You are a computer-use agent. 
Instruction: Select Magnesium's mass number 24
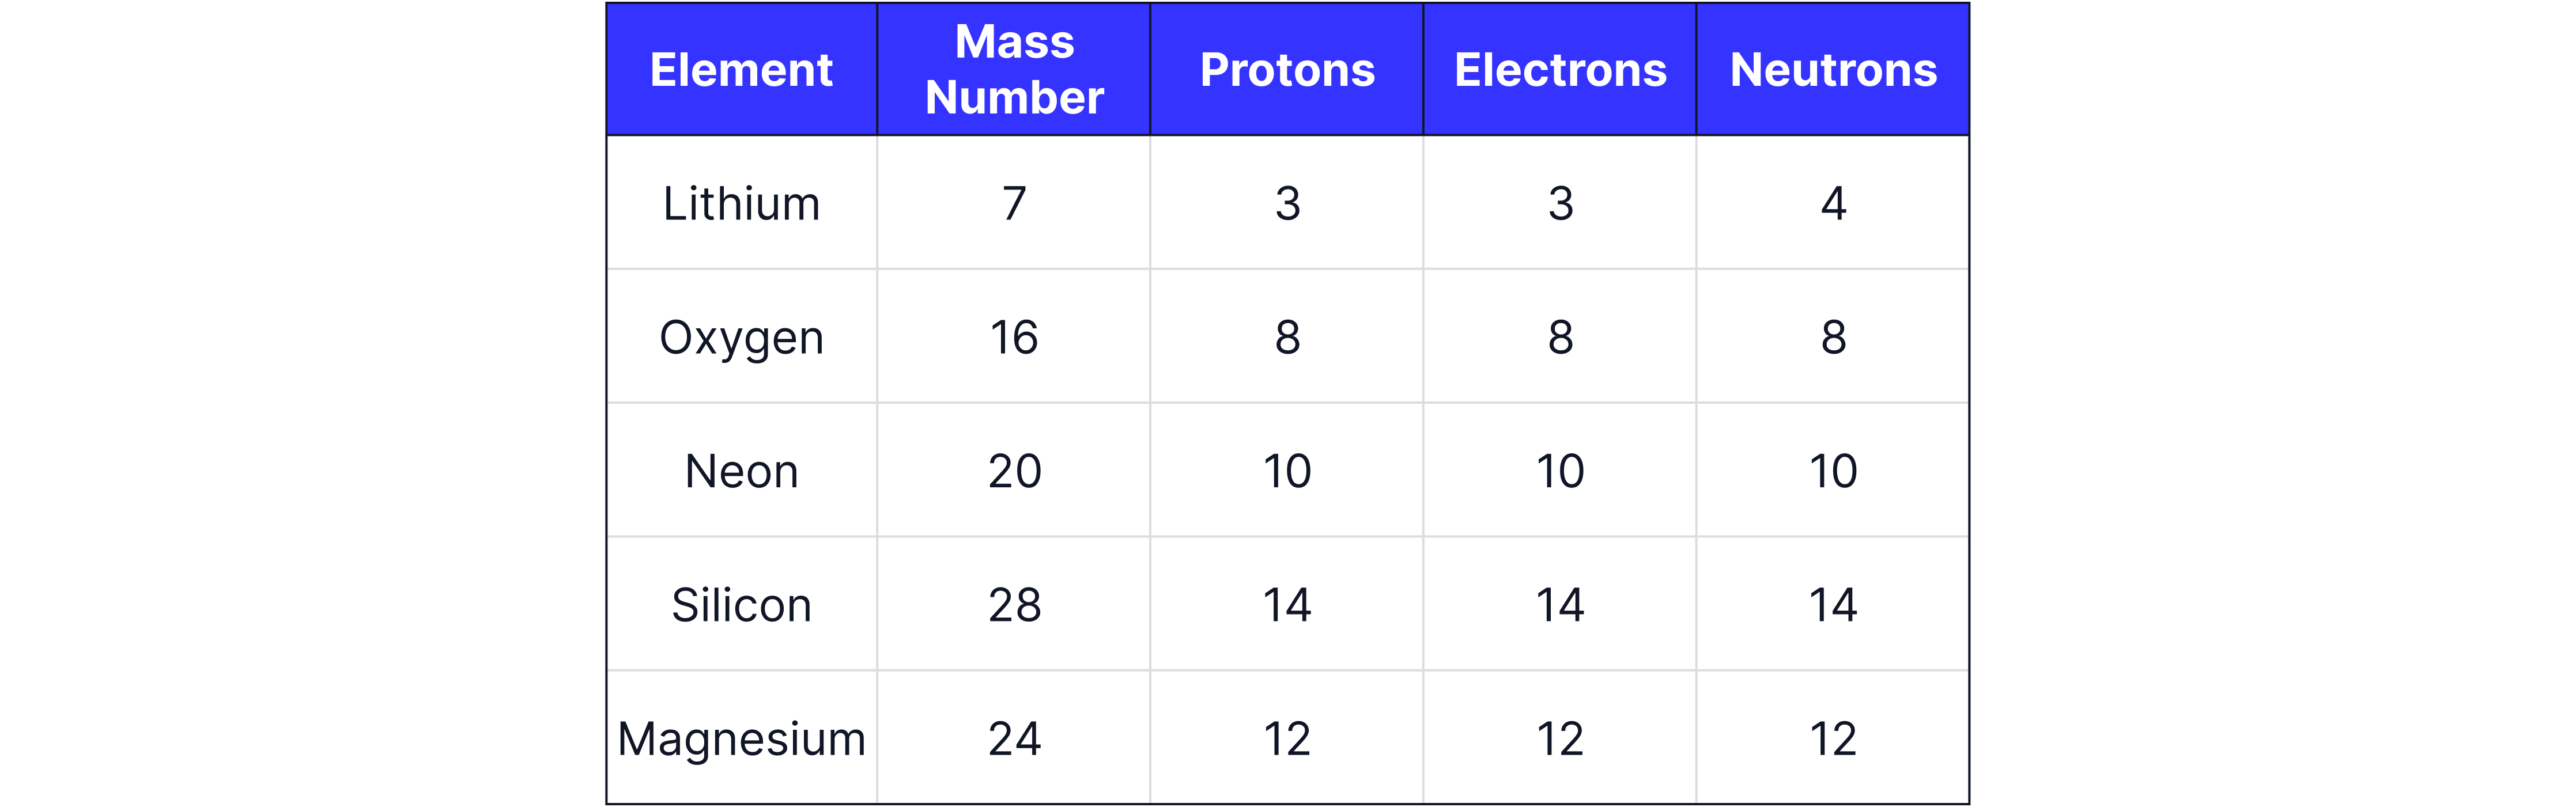pyautogui.click(x=1014, y=739)
